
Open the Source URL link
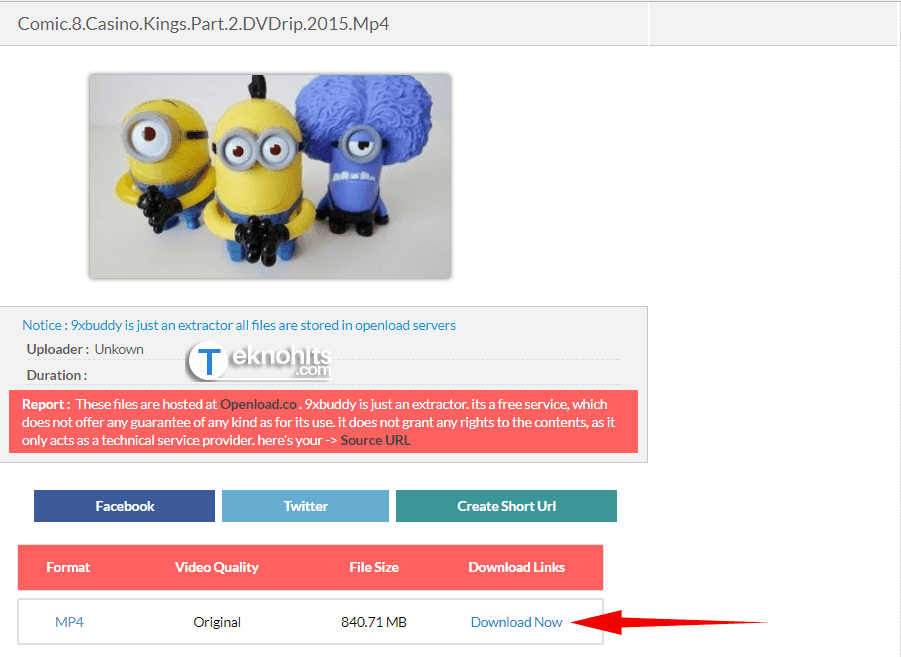[x=375, y=440]
